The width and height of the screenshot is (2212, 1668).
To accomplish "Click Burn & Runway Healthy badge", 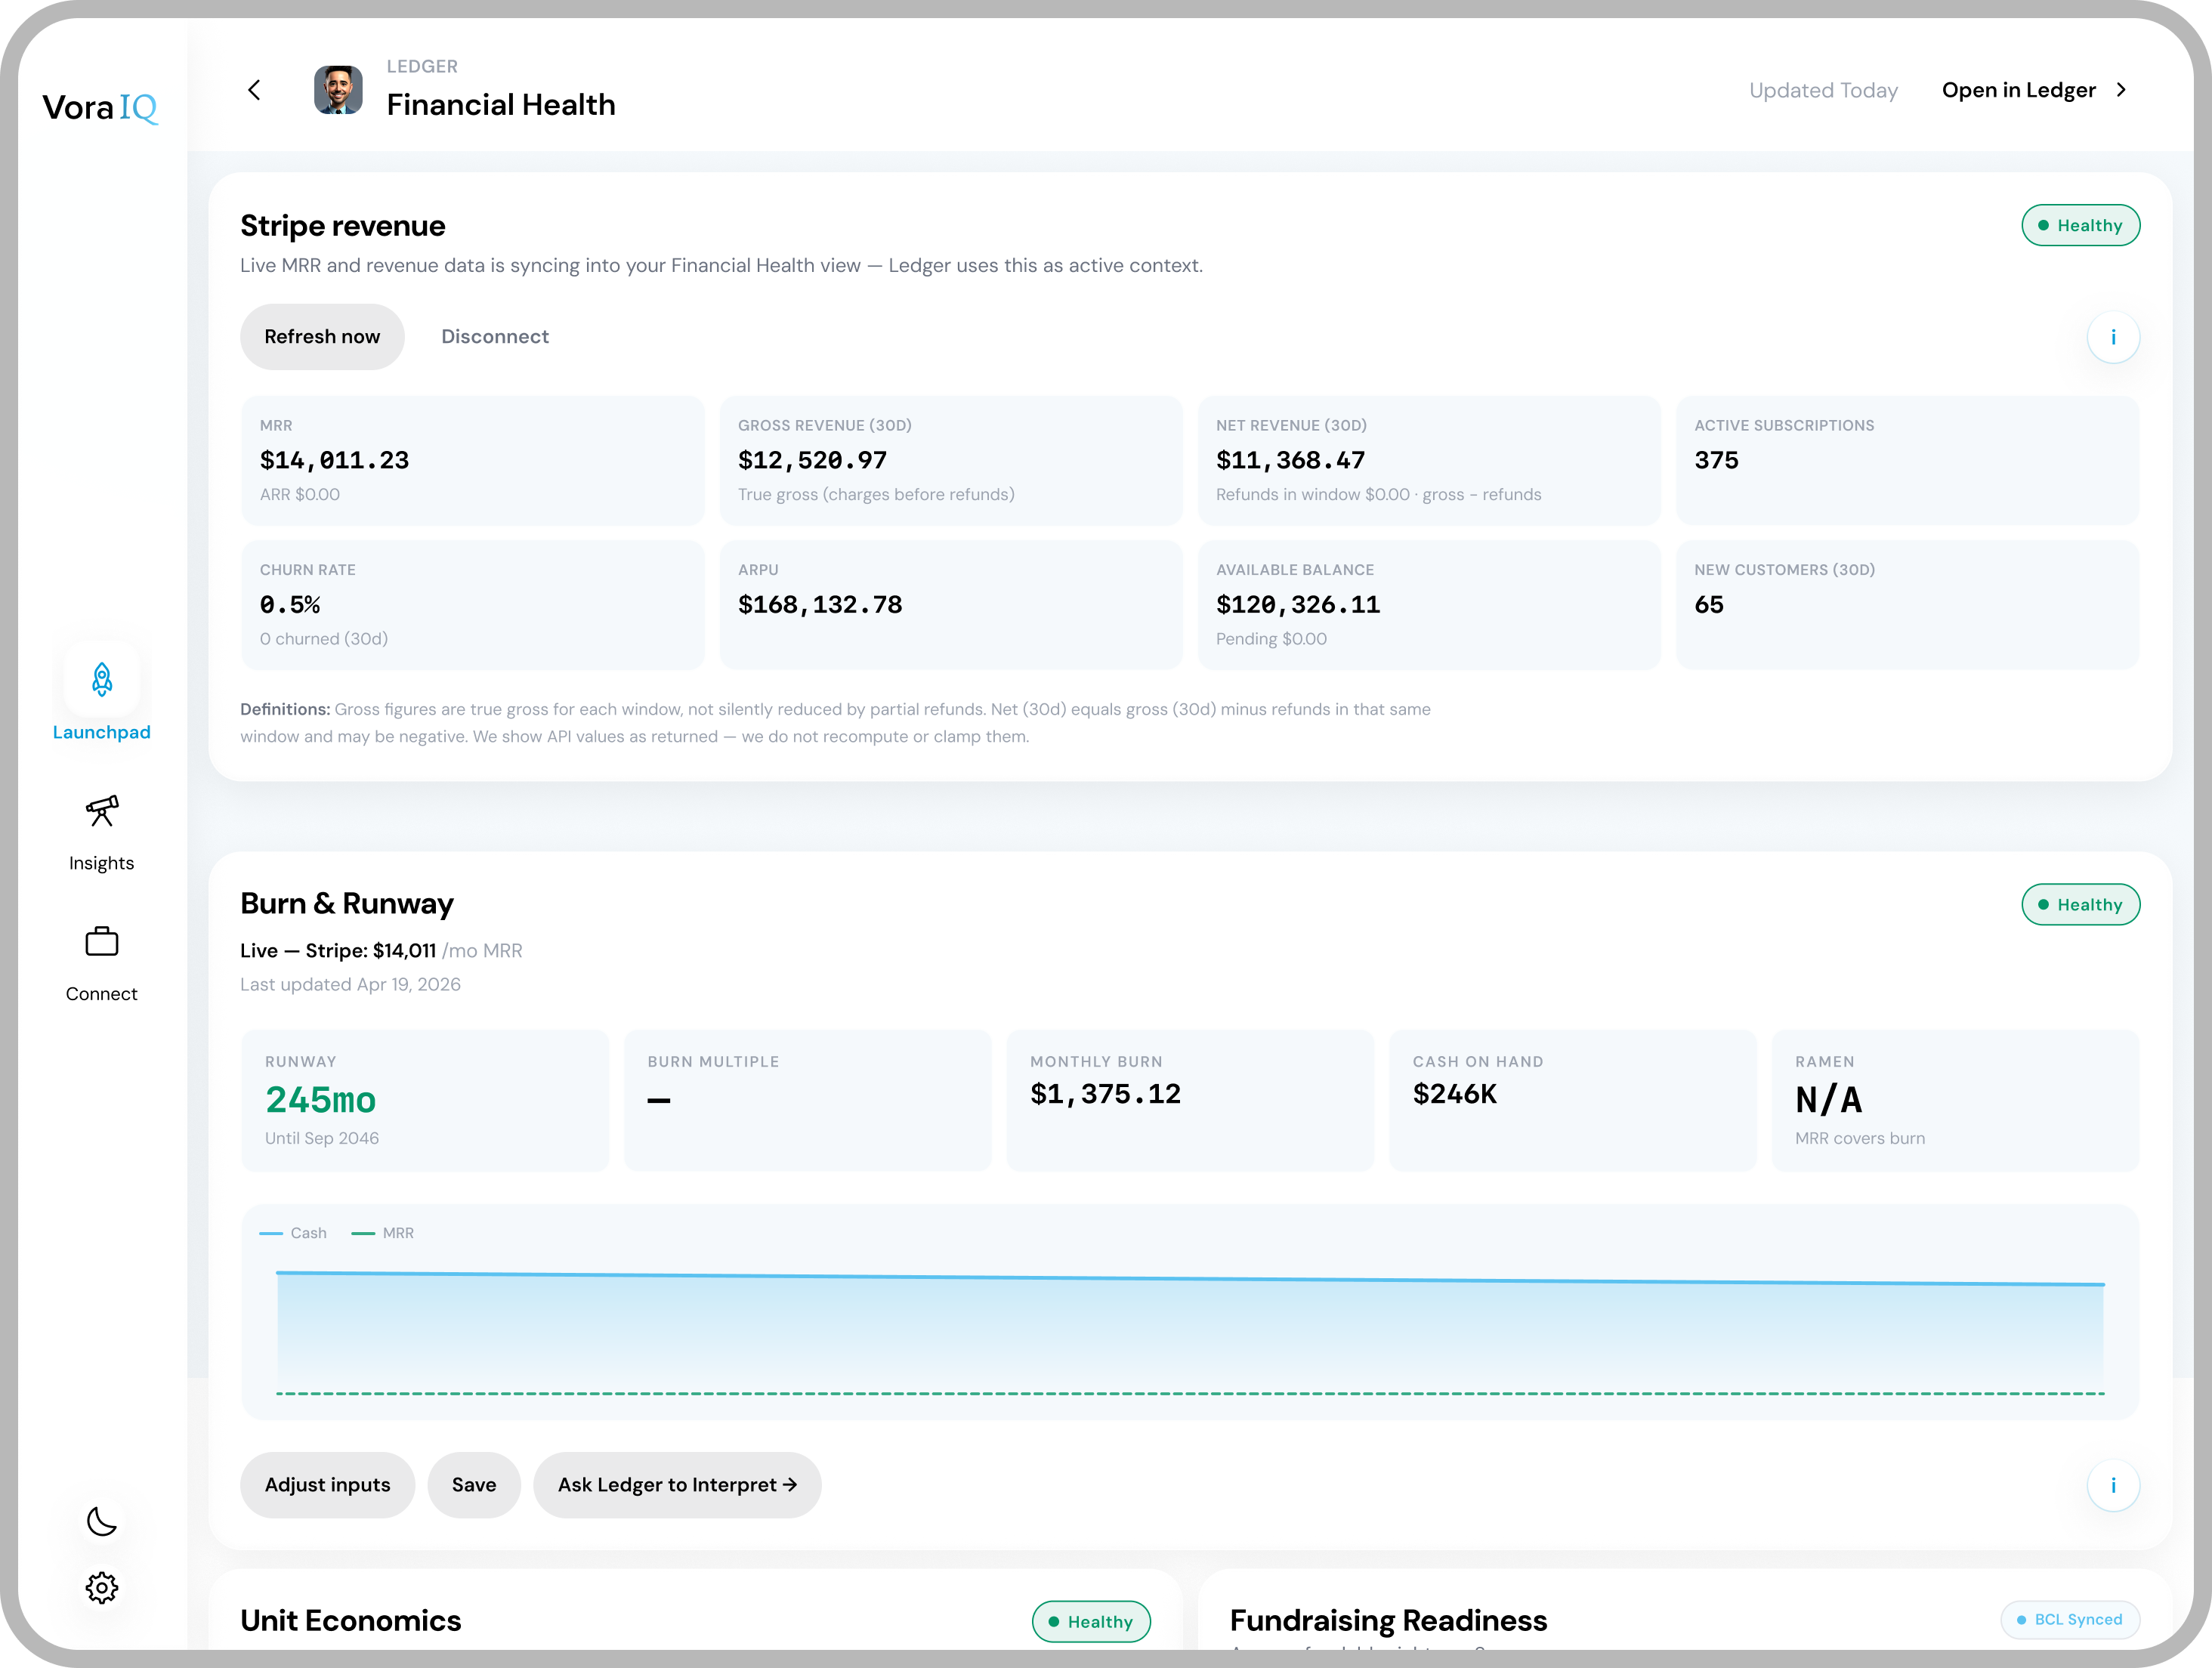I will (x=2080, y=904).
